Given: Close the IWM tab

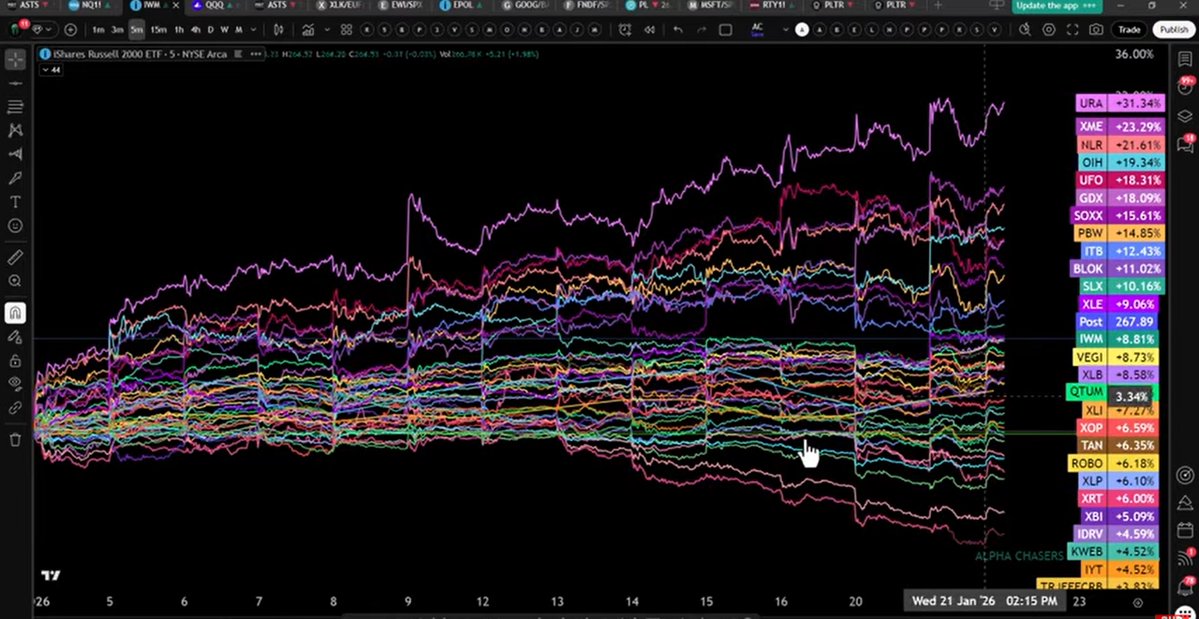Looking at the screenshot, I should [x=176, y=5].
